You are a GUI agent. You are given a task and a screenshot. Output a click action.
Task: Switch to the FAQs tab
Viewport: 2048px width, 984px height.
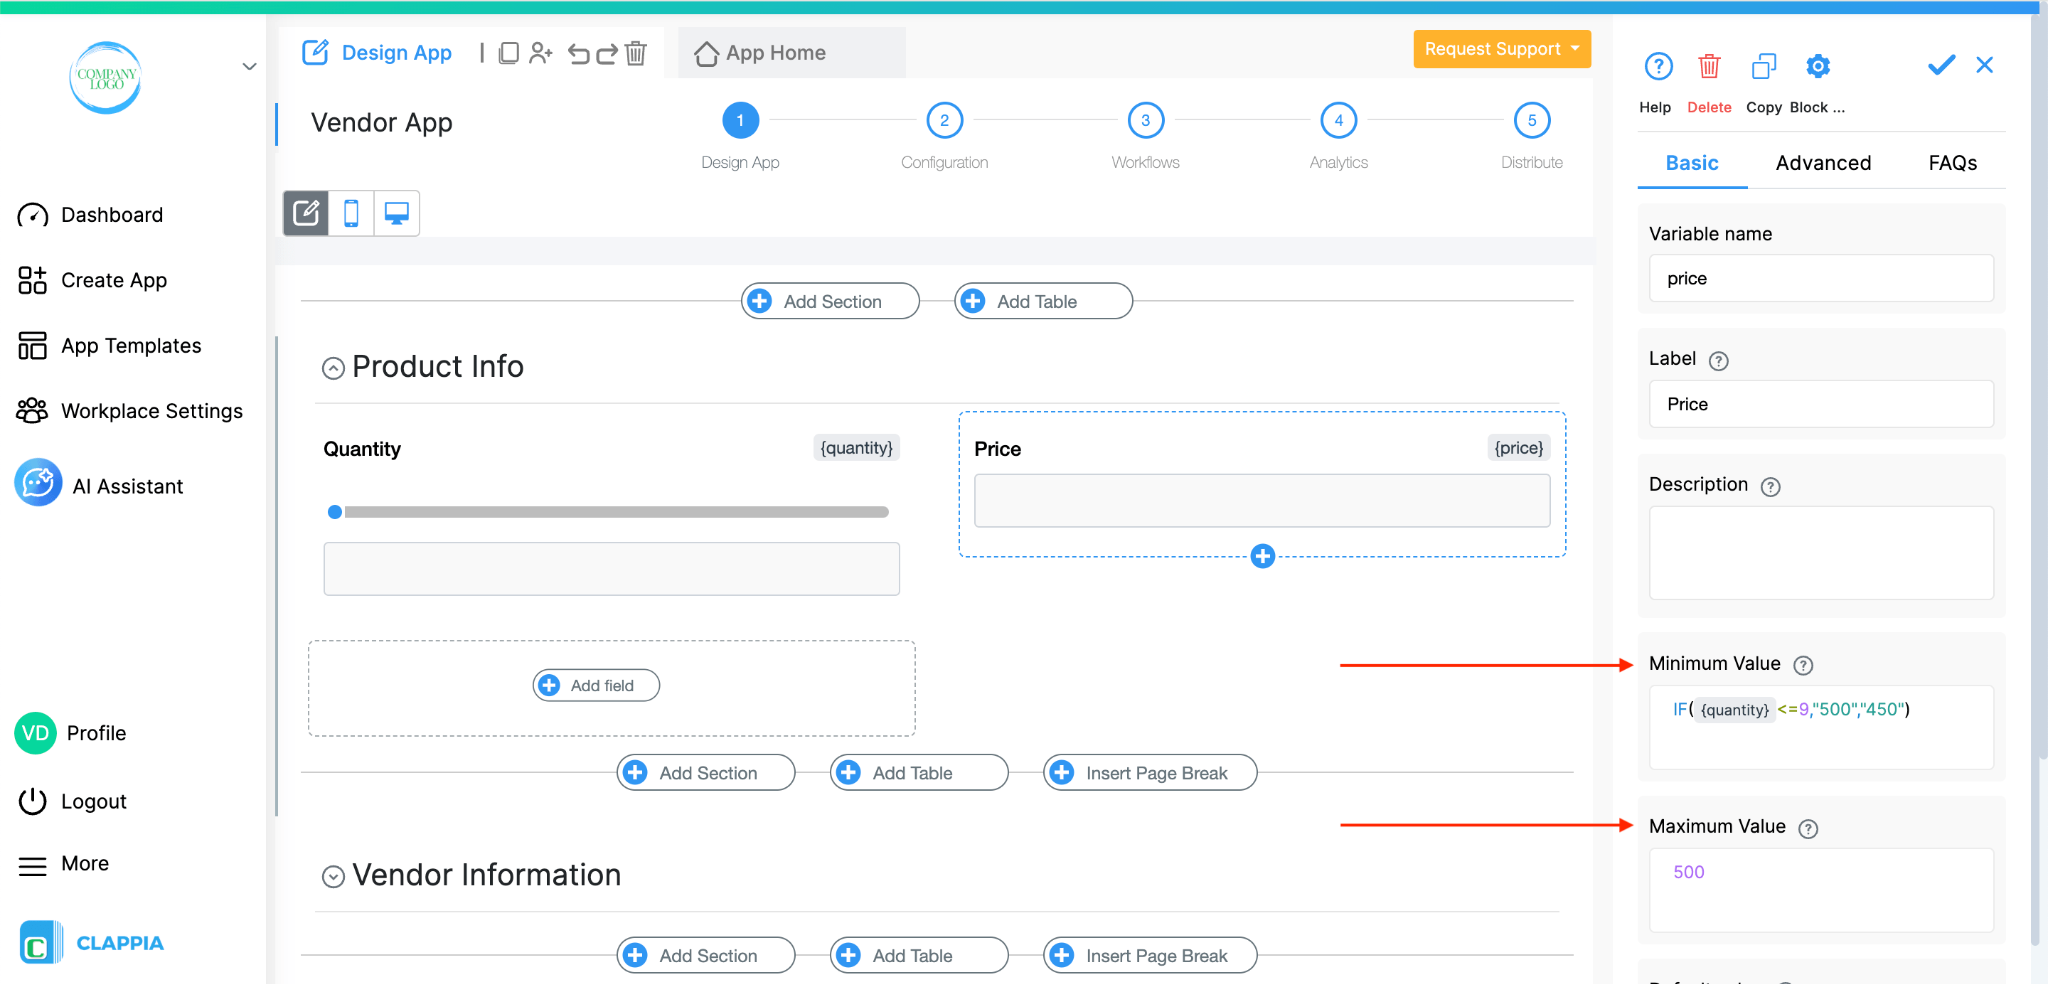click(1952, 163)
